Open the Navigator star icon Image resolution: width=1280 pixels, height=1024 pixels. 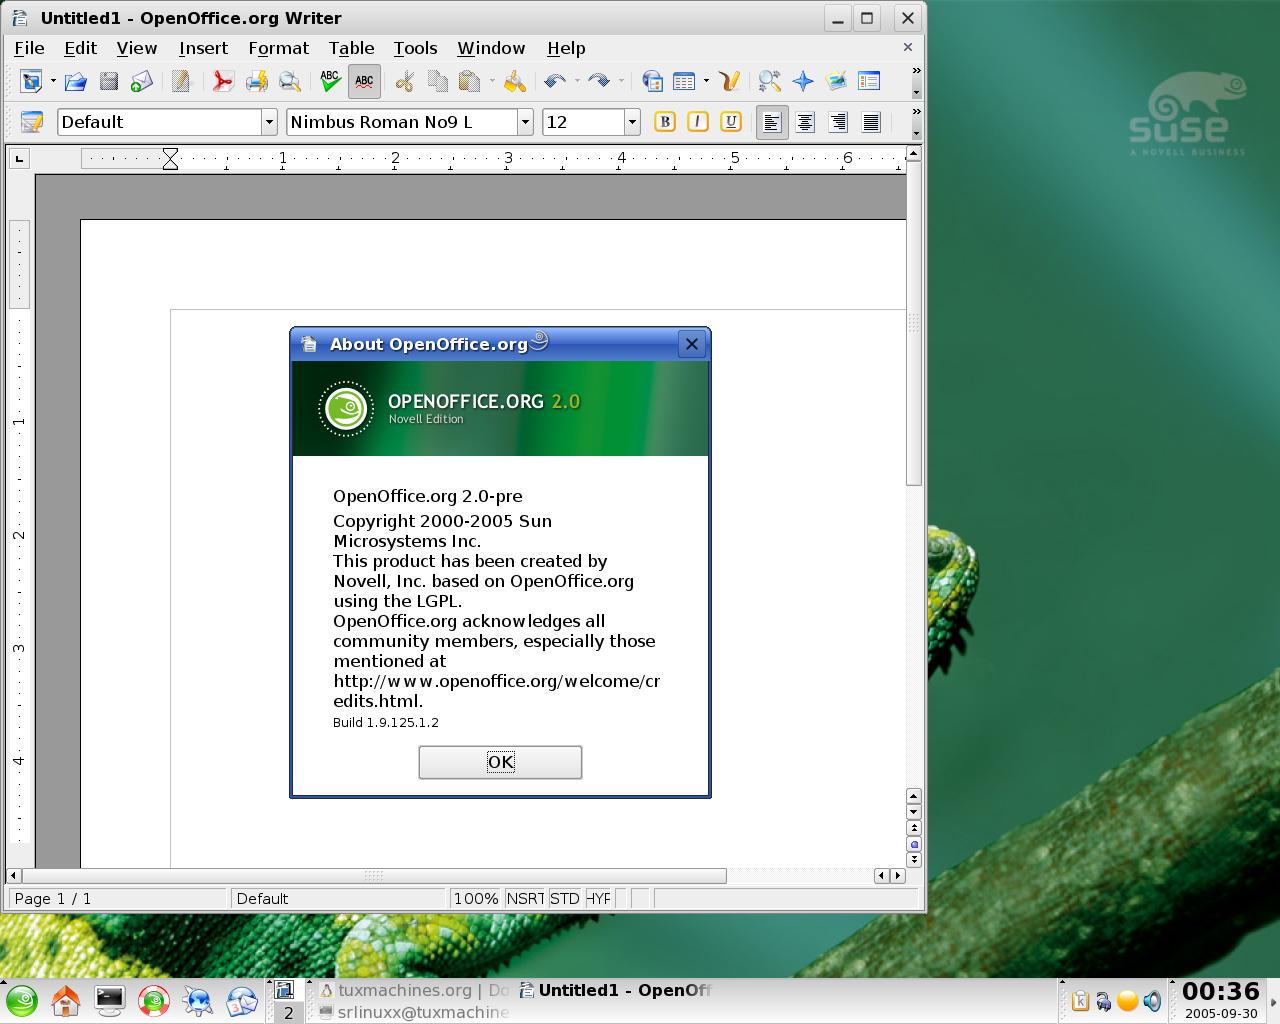coord(803,82)
